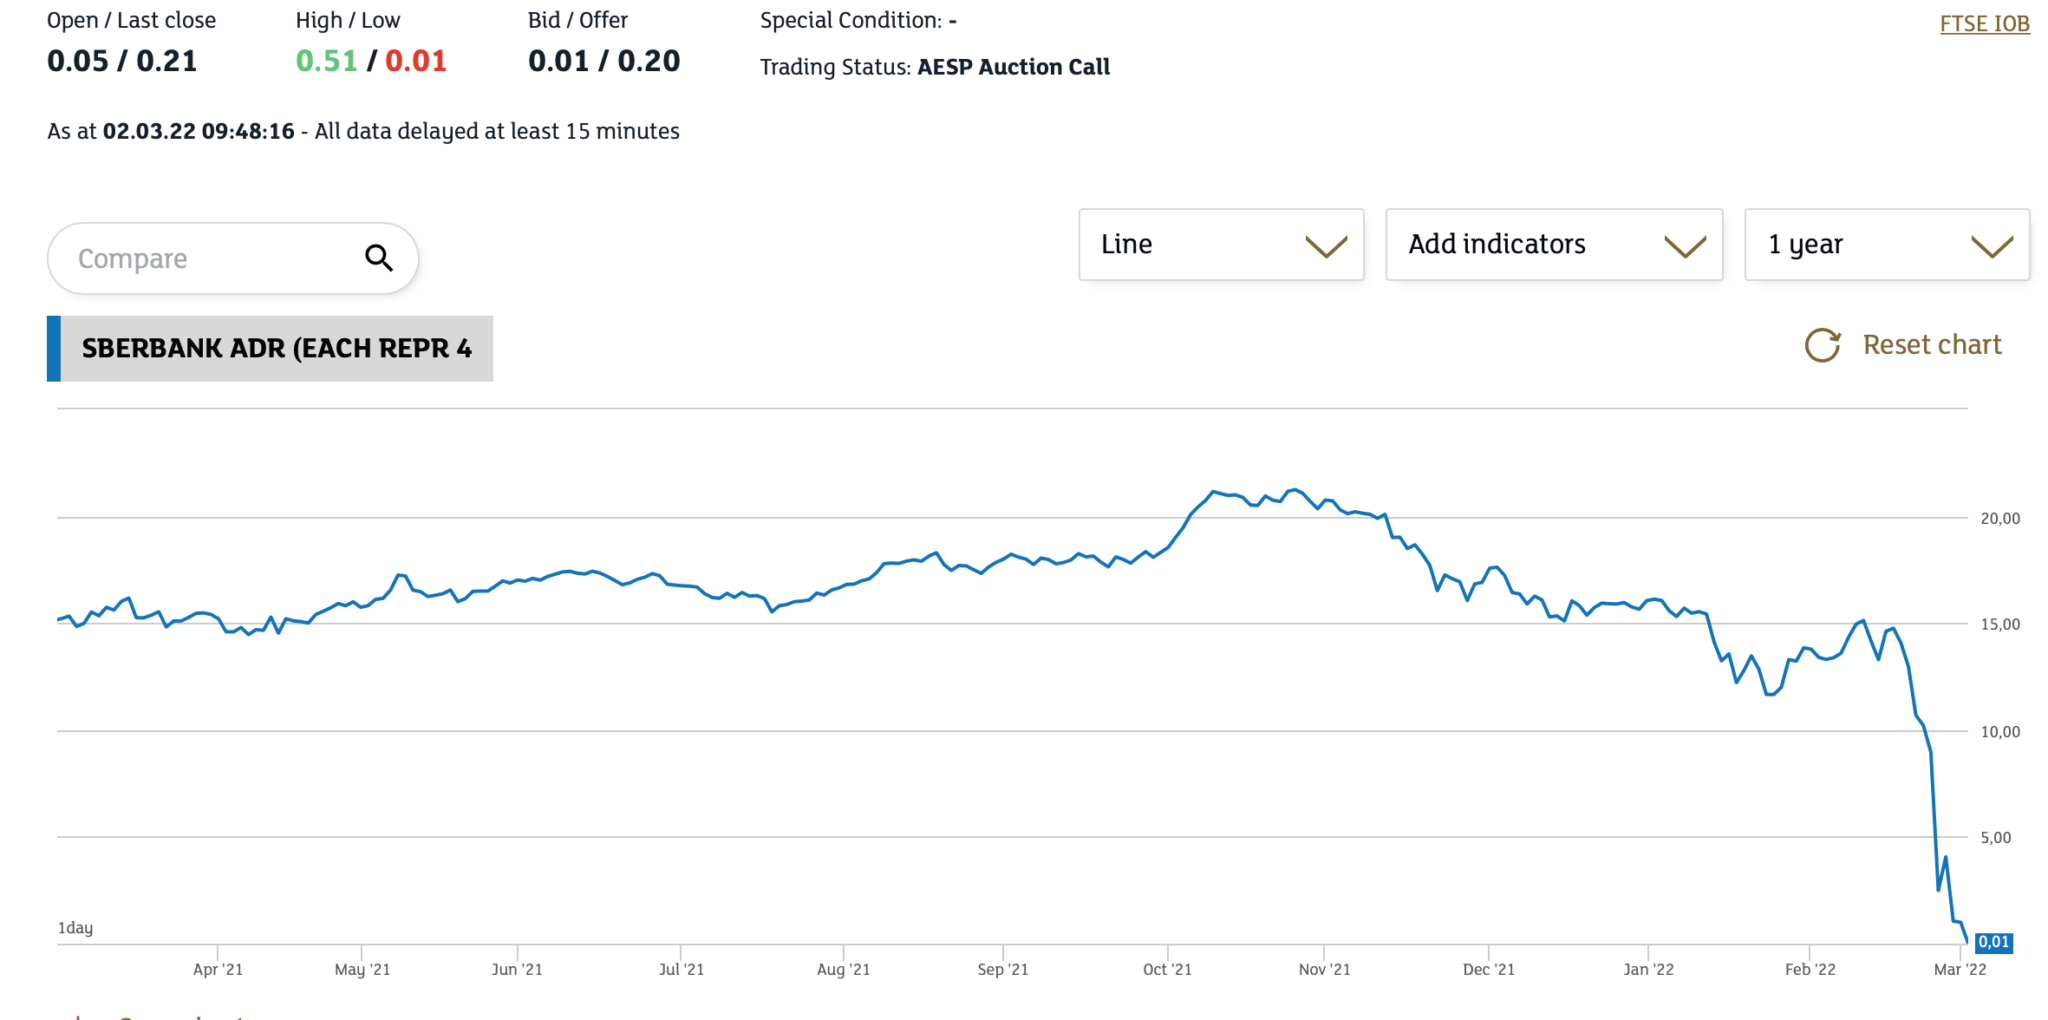Click the Jul '21 axis label

pos(681,969)
